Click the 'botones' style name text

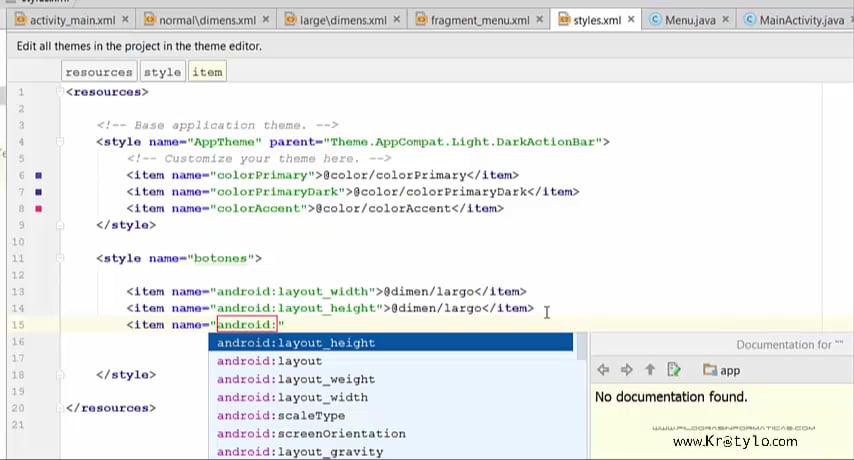tap(221, 259)
